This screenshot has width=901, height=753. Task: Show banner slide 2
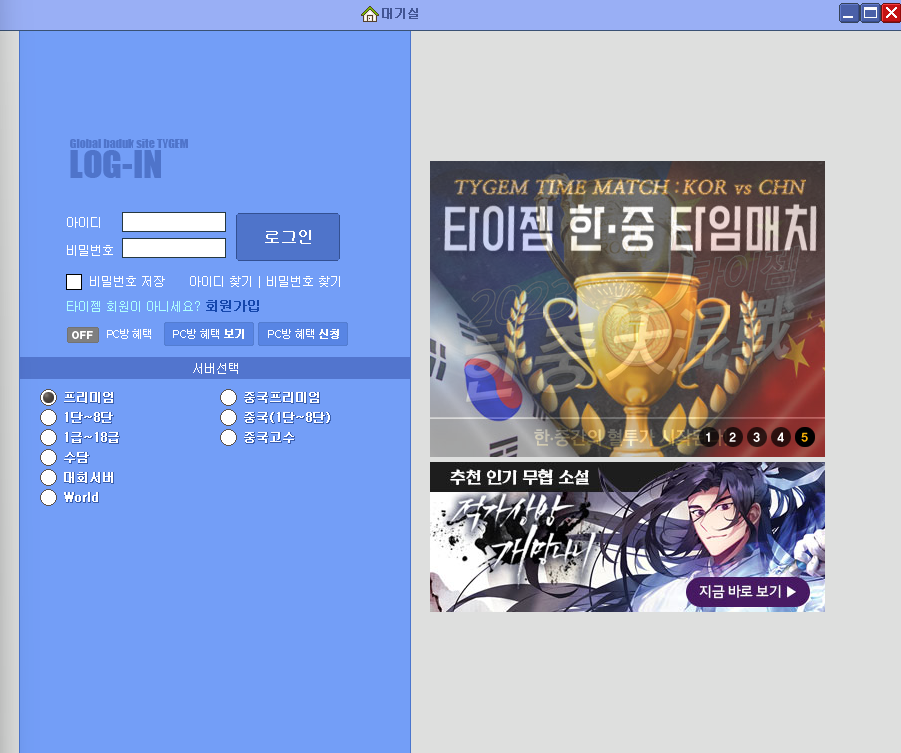tap(733, 437)
